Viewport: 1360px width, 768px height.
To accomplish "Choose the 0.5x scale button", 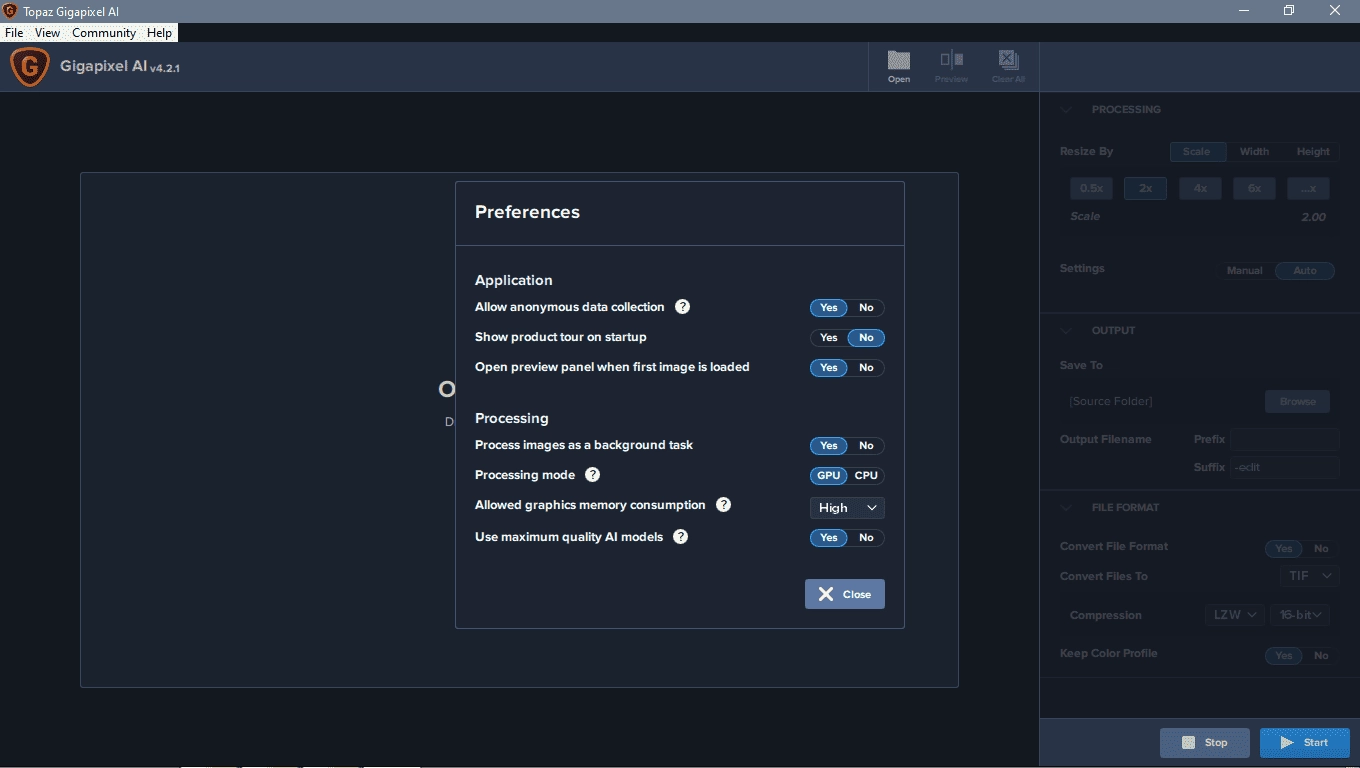I will click(x=1091, y=188).
